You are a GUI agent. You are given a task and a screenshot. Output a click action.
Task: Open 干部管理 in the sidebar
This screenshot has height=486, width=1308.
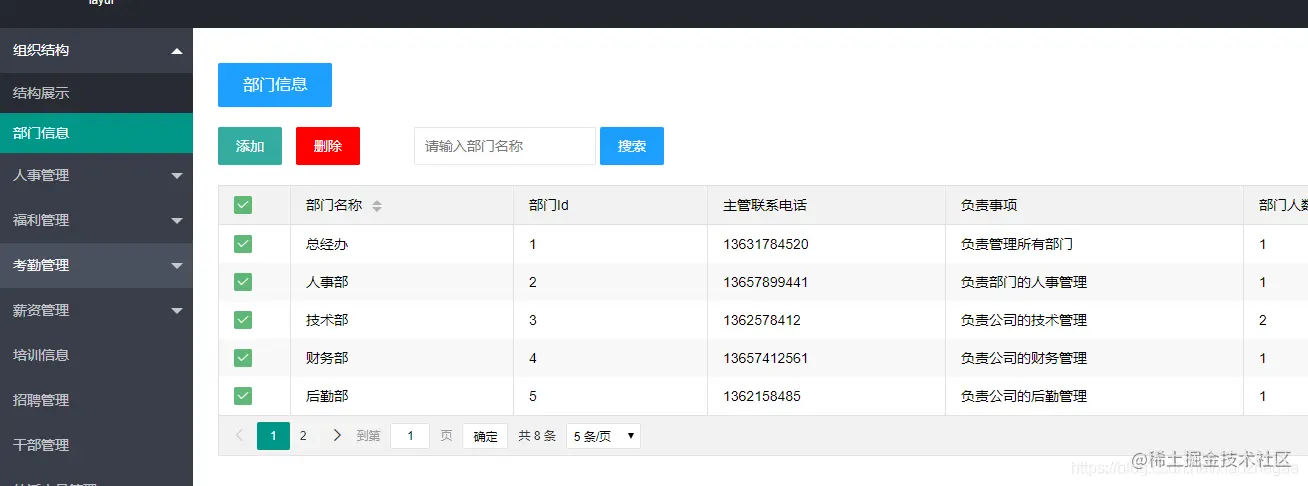click(x=96, y=445)
